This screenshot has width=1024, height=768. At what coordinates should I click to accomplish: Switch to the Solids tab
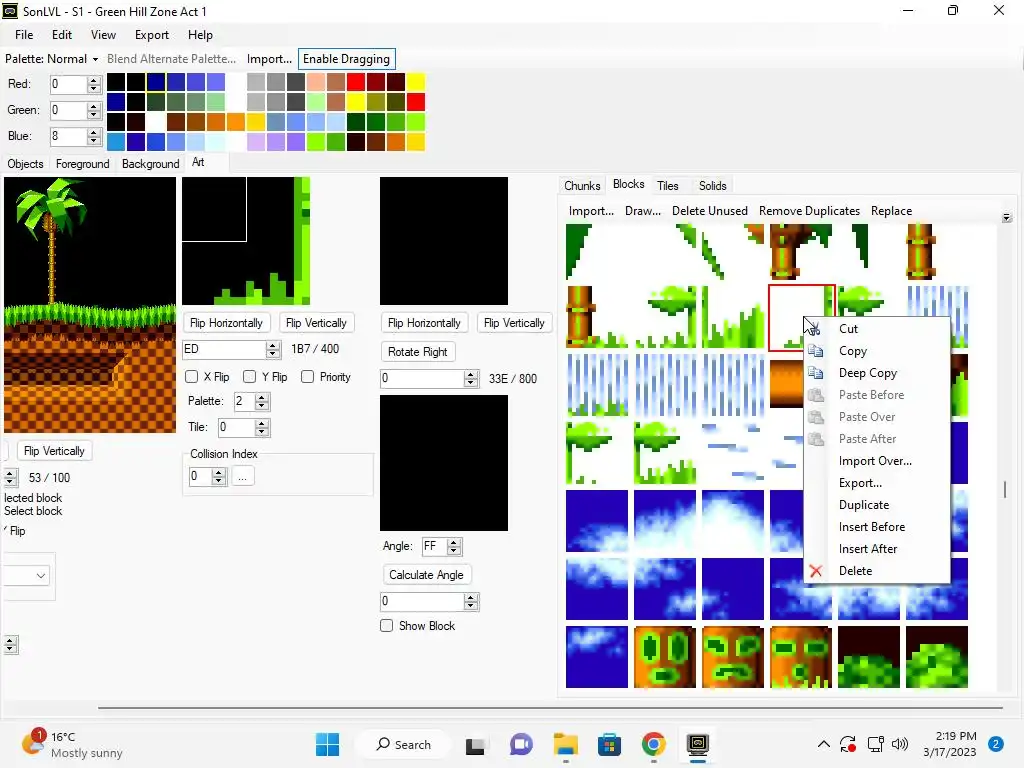point(712,185)
